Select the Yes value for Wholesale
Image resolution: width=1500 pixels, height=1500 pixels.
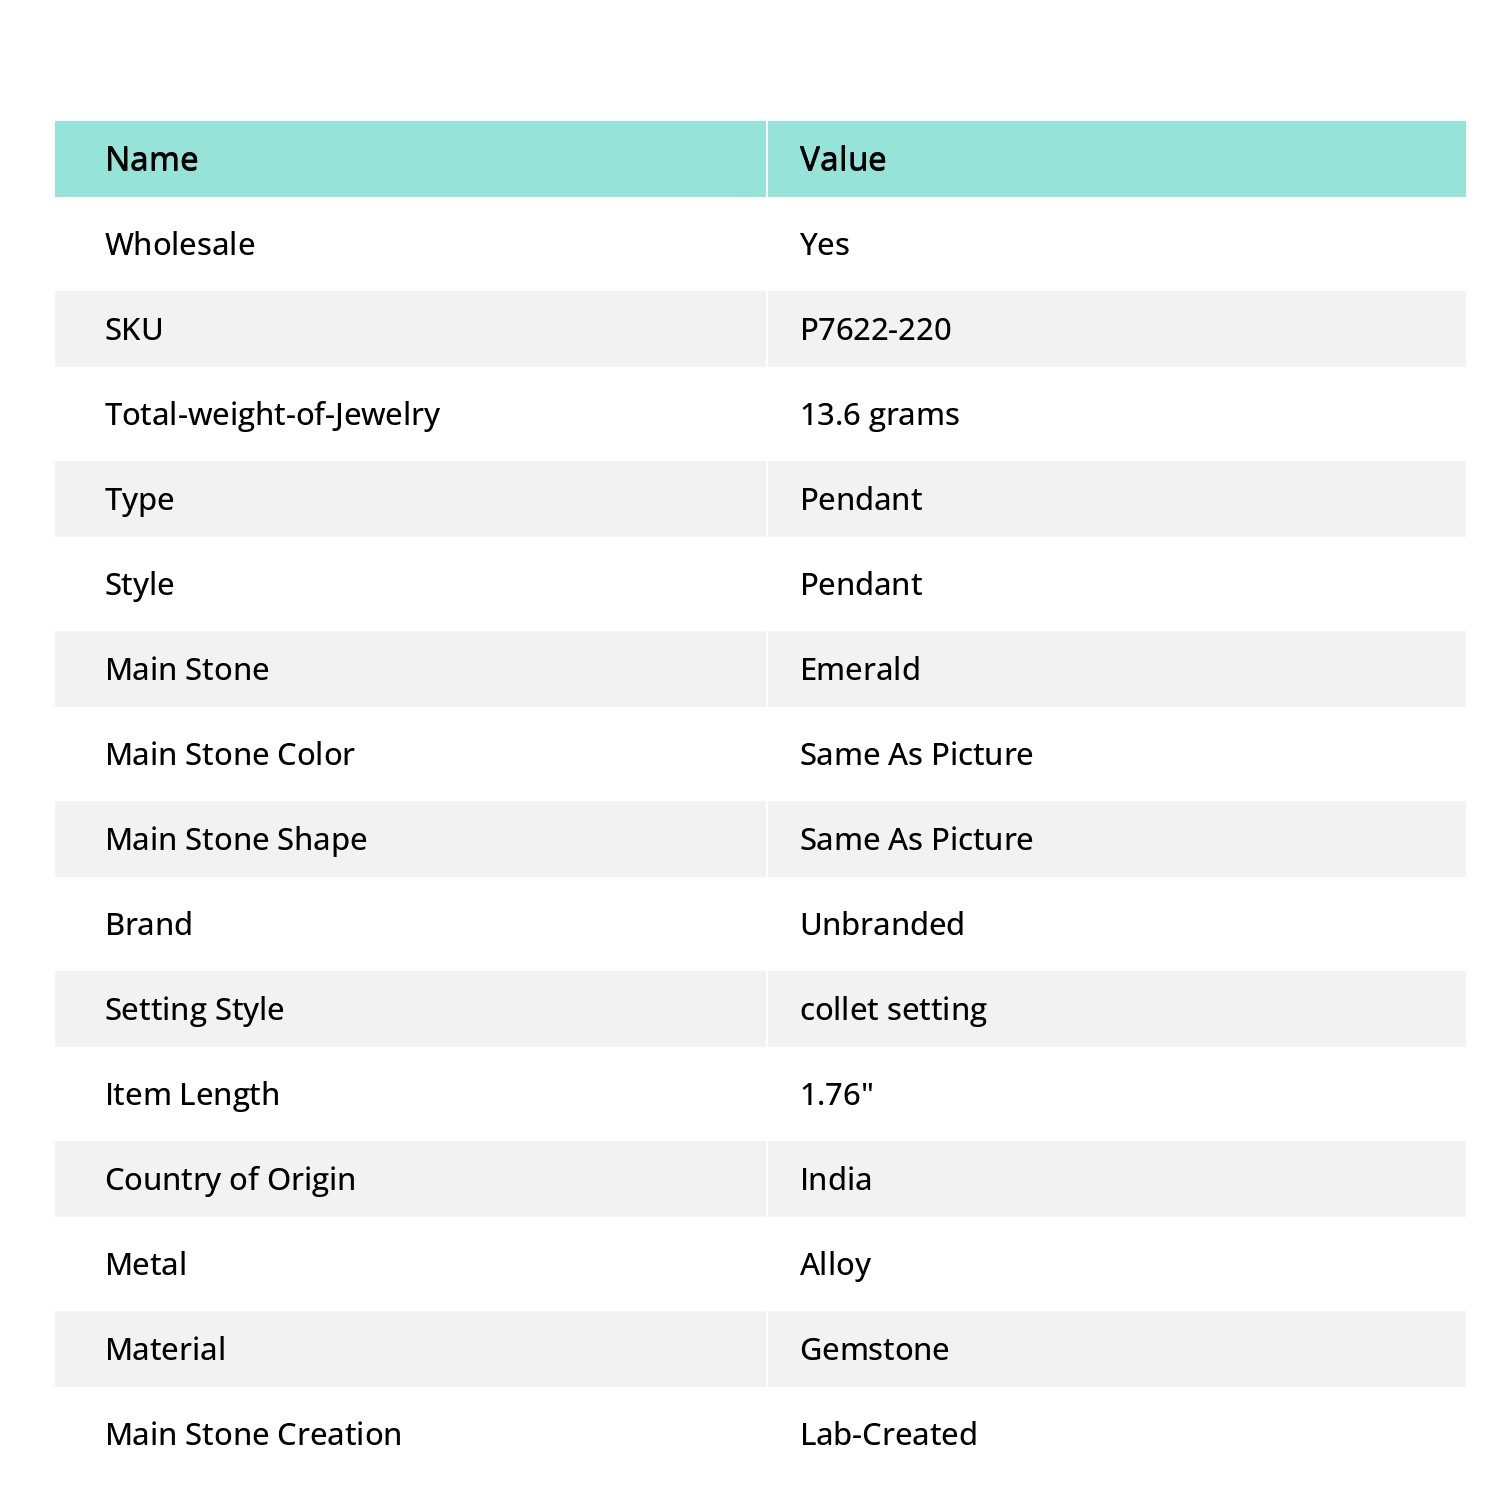point(825,244)
